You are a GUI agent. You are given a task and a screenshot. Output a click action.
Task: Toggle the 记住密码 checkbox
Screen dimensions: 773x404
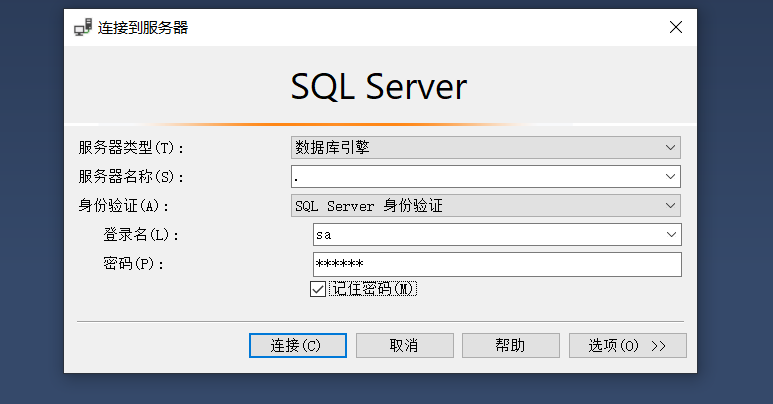coord(317,289)
